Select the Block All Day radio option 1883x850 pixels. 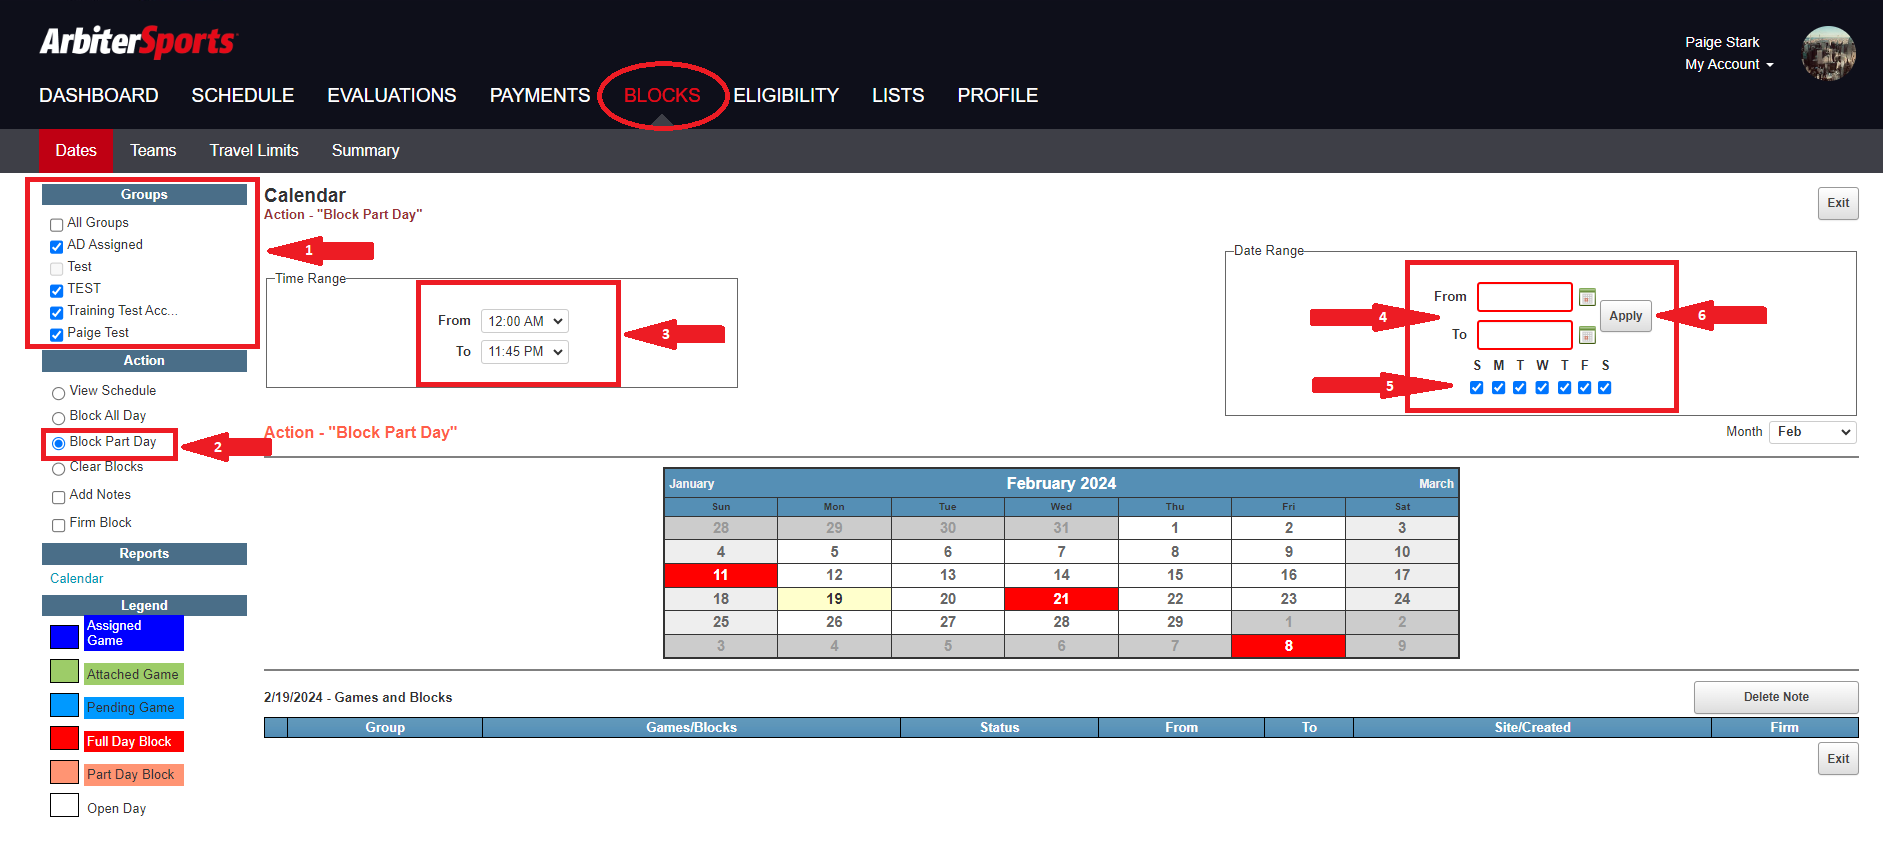[59, 417]
